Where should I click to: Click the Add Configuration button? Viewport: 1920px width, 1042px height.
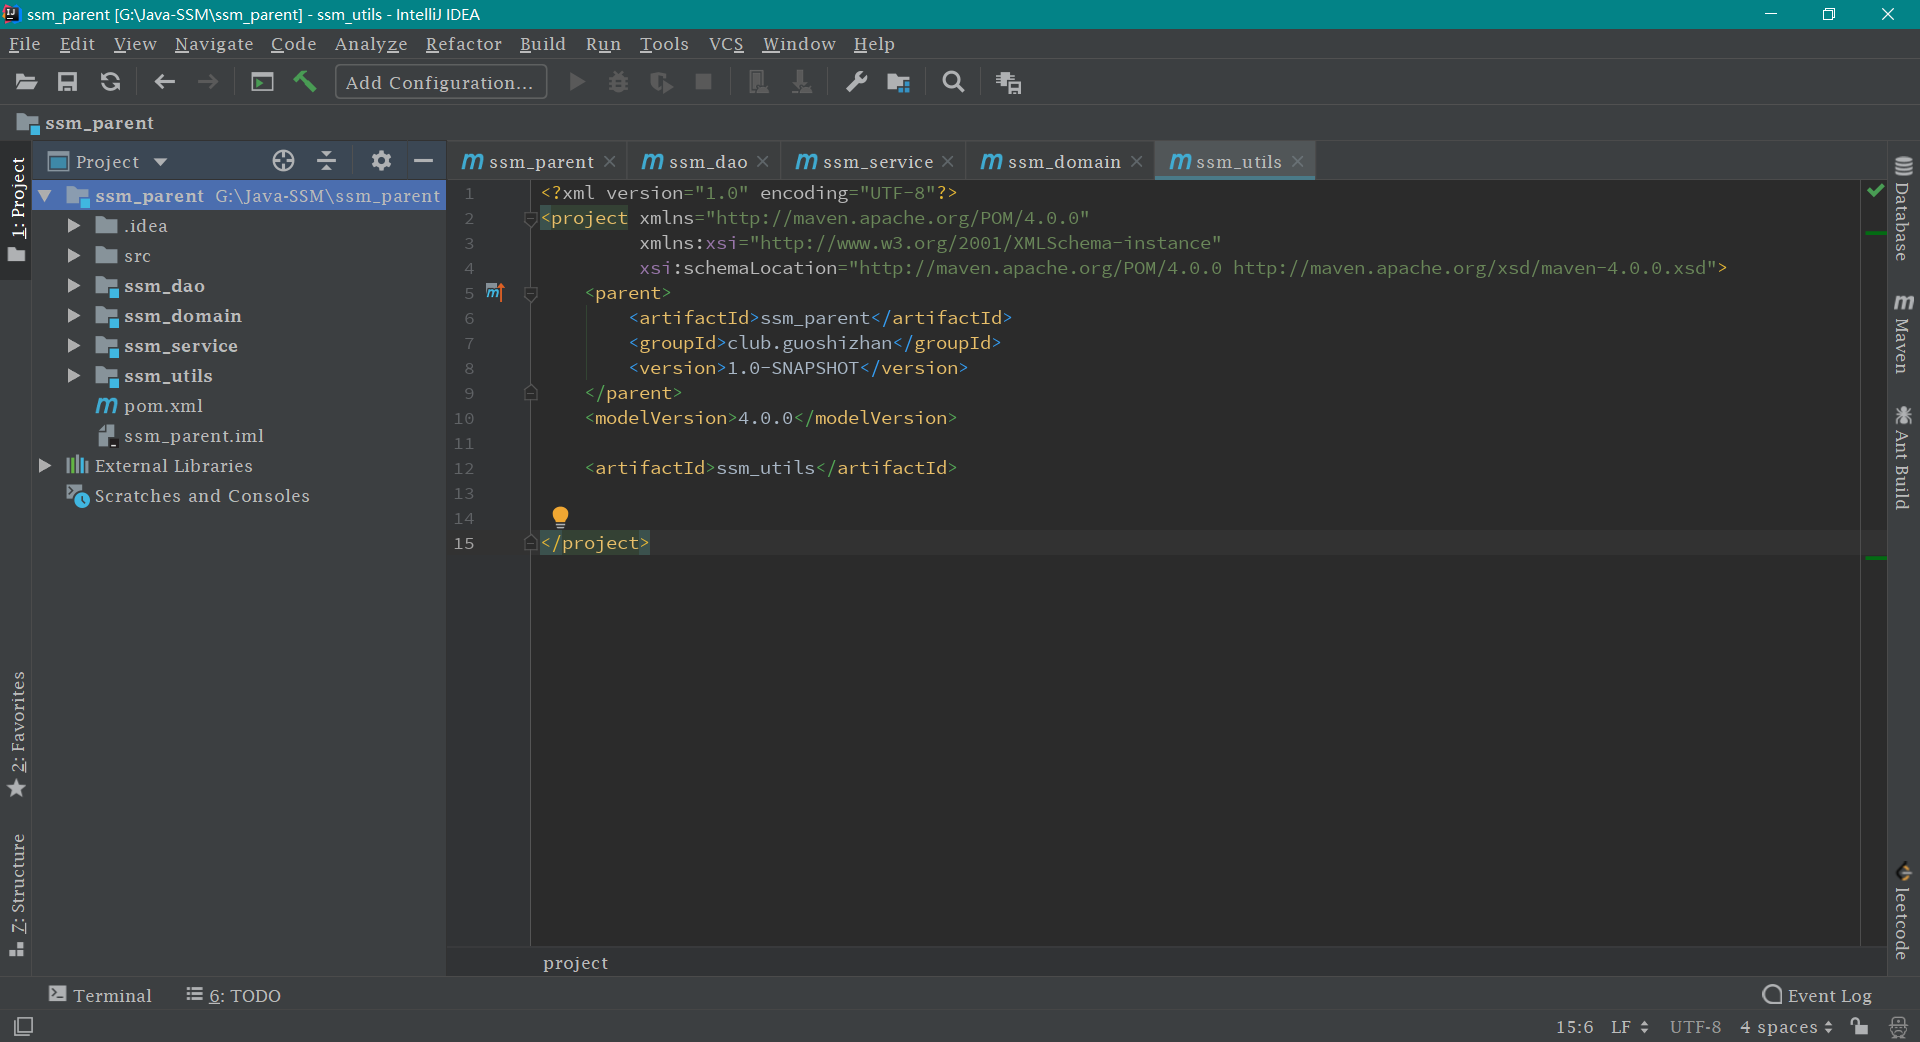(440, 82)
